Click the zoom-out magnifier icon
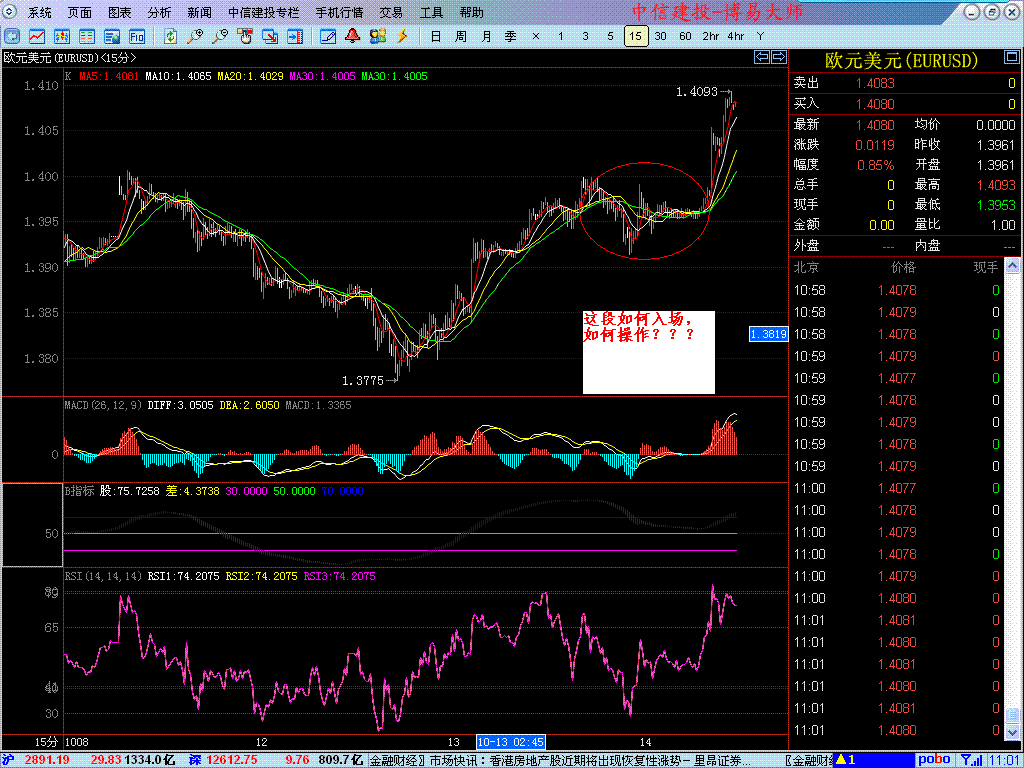This screenshot has width=1024, height=768. pyautogui.click(x=220, y=37)
